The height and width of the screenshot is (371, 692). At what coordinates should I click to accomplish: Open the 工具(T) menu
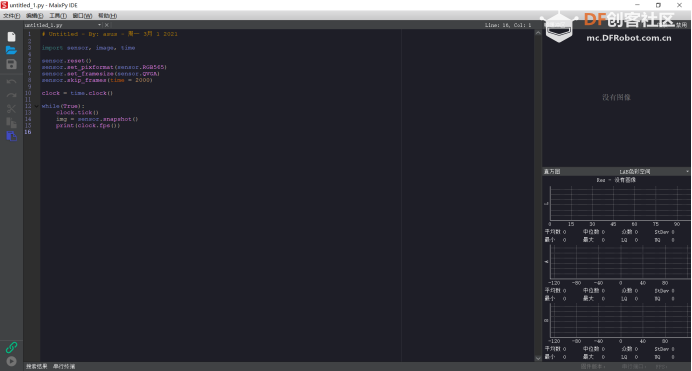(x=58, y=16)
